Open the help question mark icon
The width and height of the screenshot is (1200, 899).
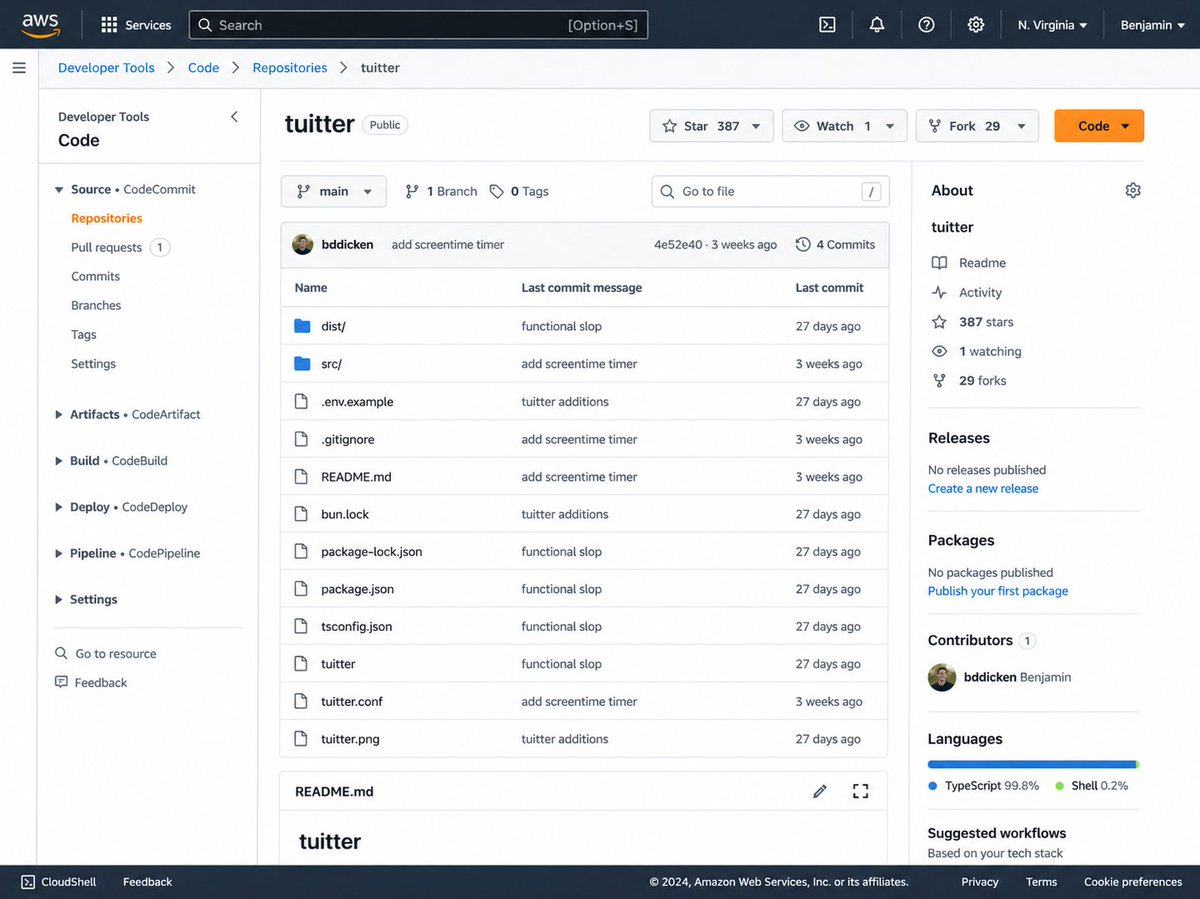pyautogui.click(x=926, y=25)
